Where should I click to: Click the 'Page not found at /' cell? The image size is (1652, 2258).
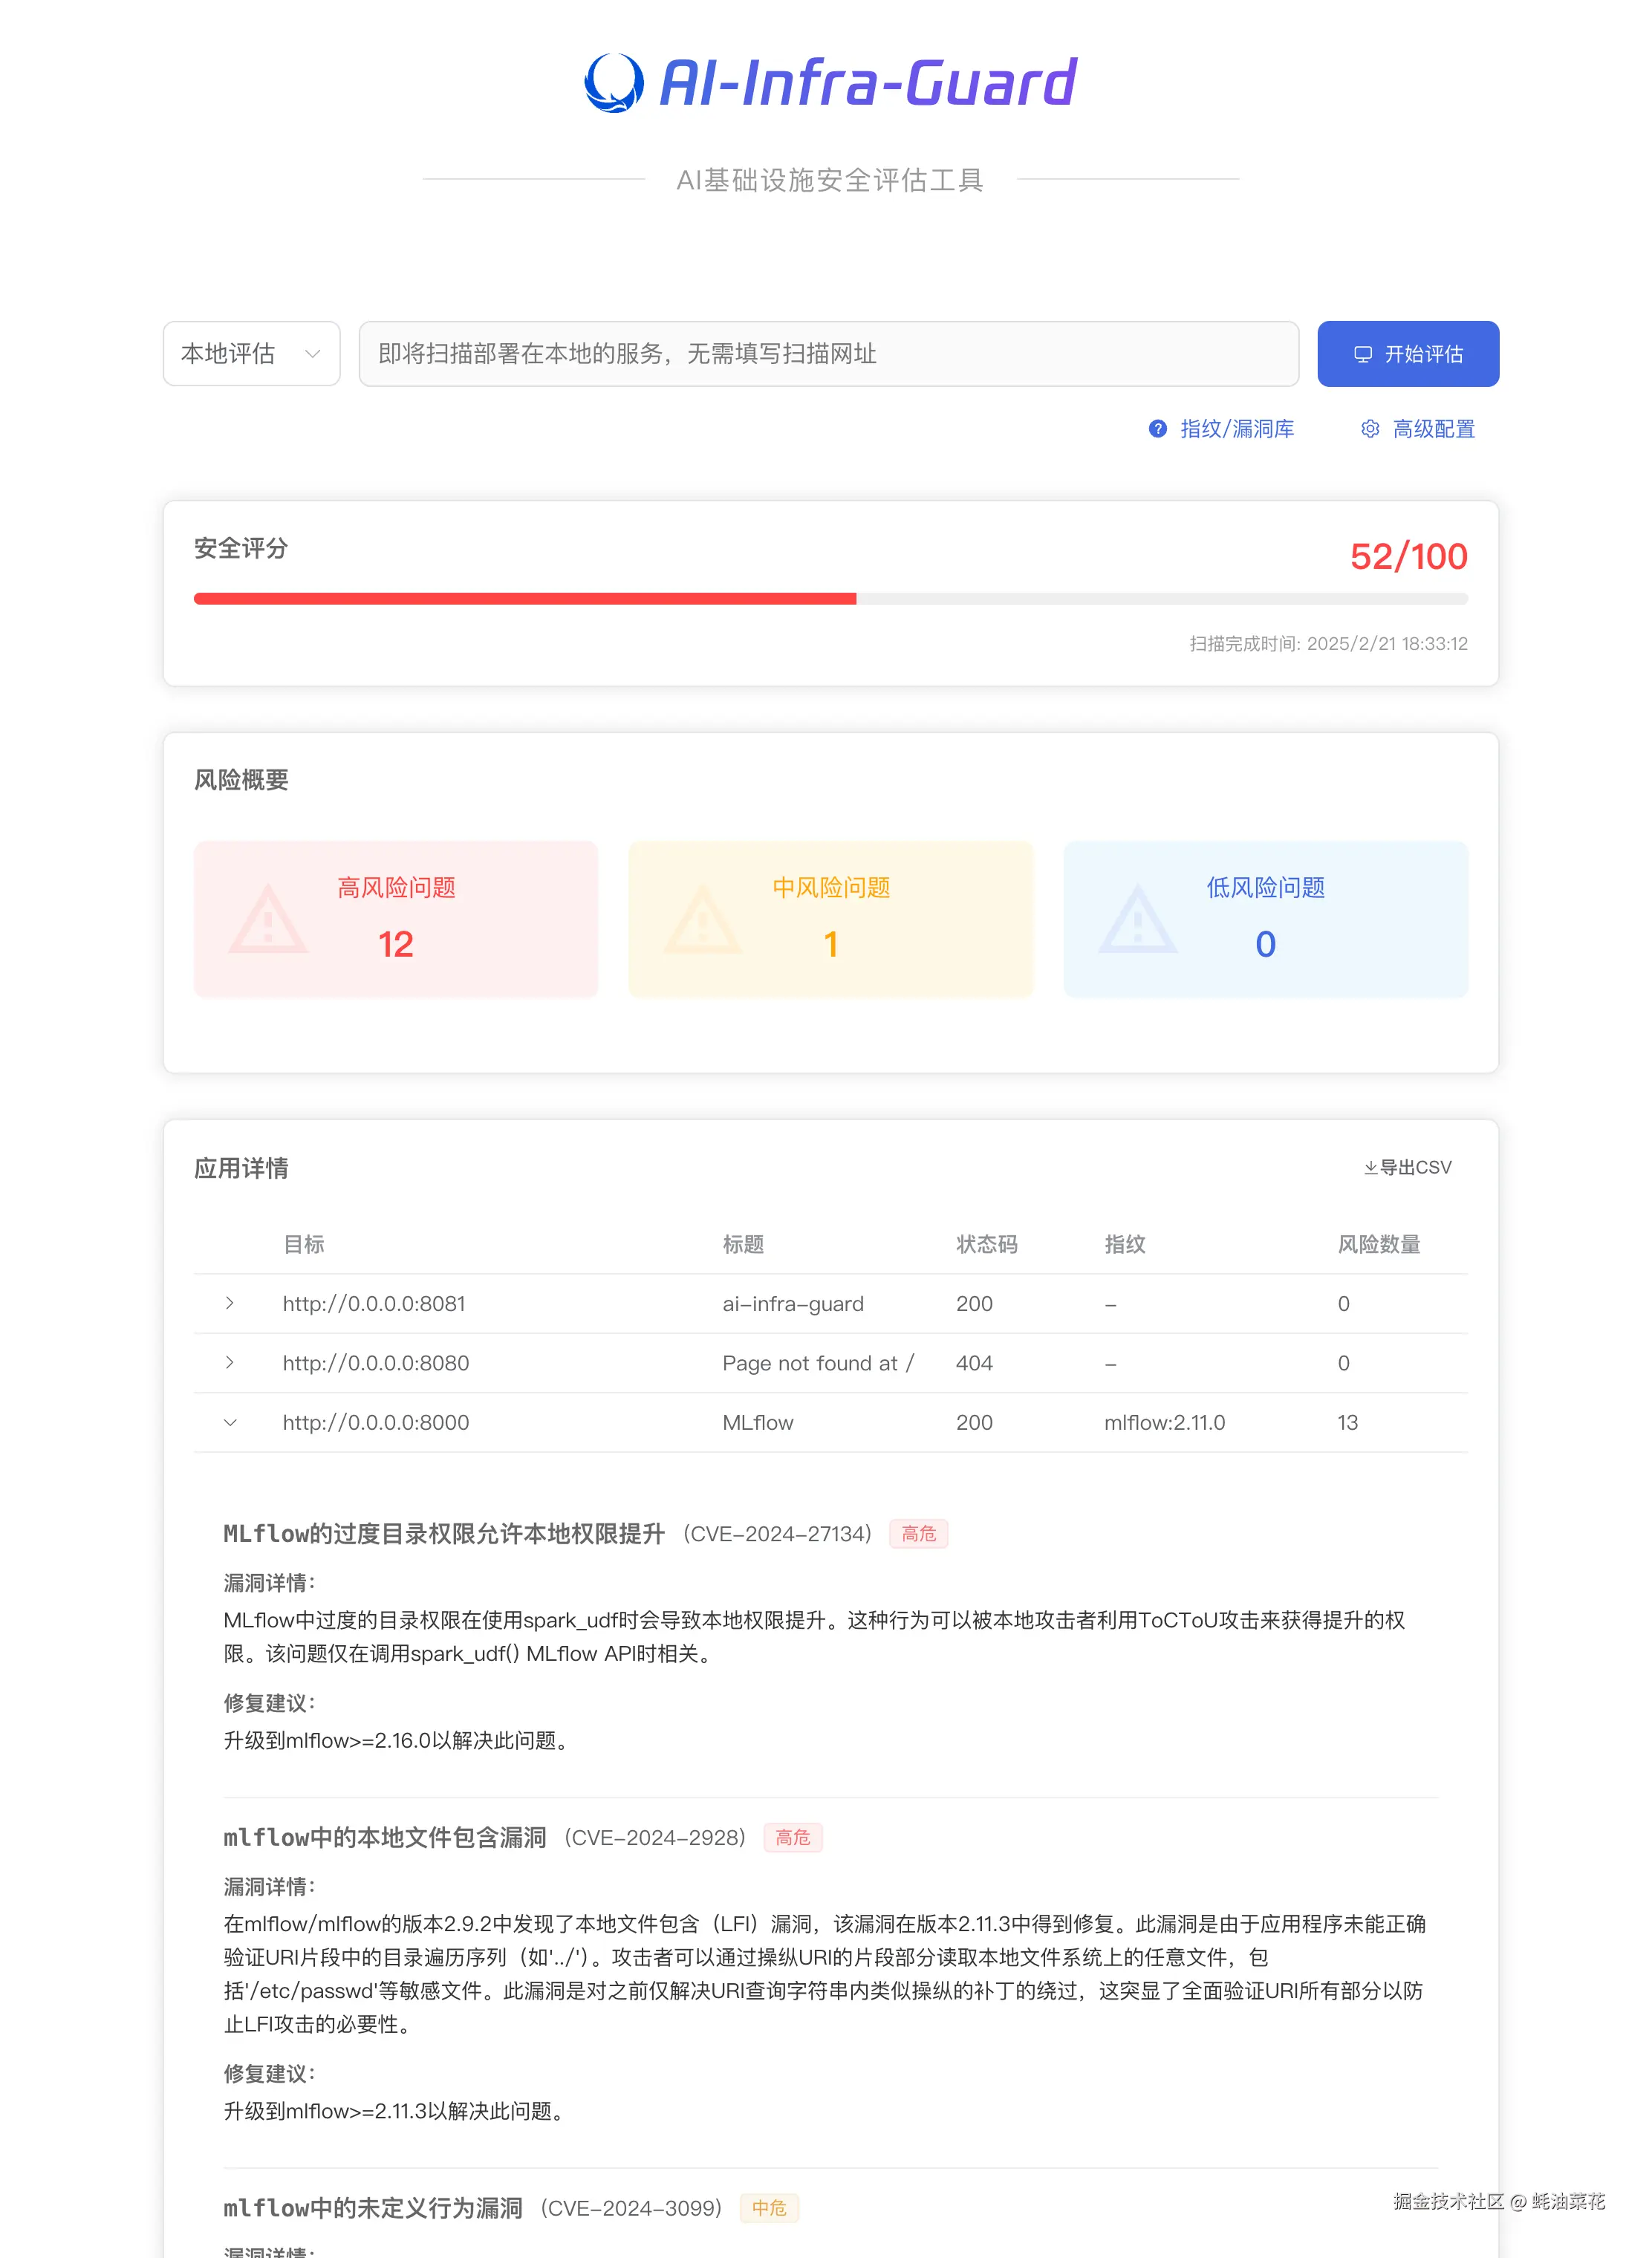(x=818, y=1363)
